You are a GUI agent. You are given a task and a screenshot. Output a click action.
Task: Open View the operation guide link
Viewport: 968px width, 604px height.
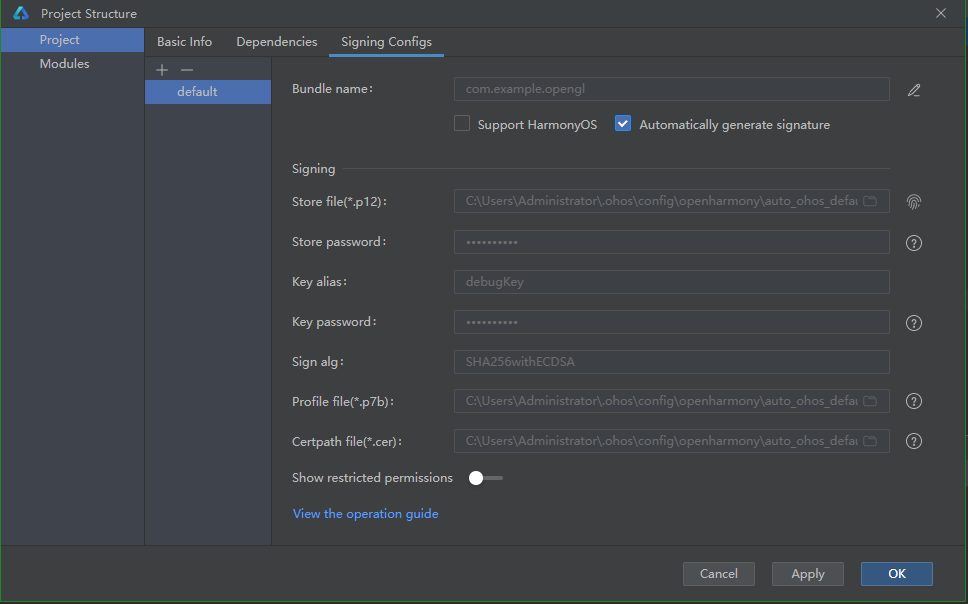pos(365,514)
